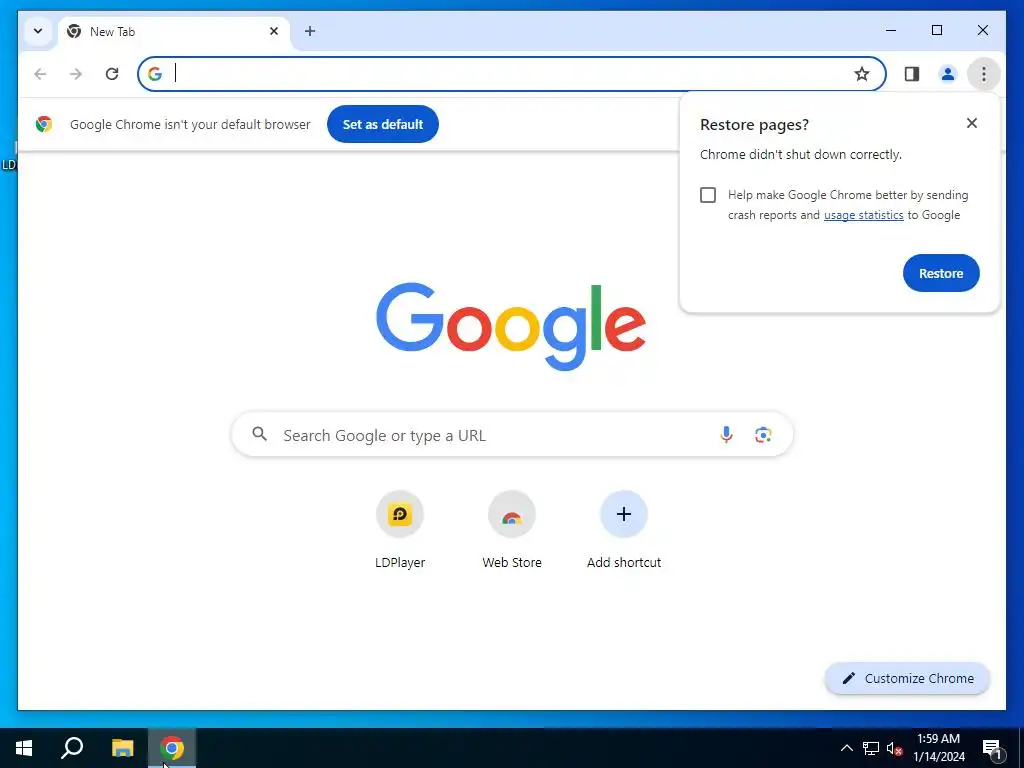Focus the address bar field
1024x768 pixels.
click(x=511, y=74)
